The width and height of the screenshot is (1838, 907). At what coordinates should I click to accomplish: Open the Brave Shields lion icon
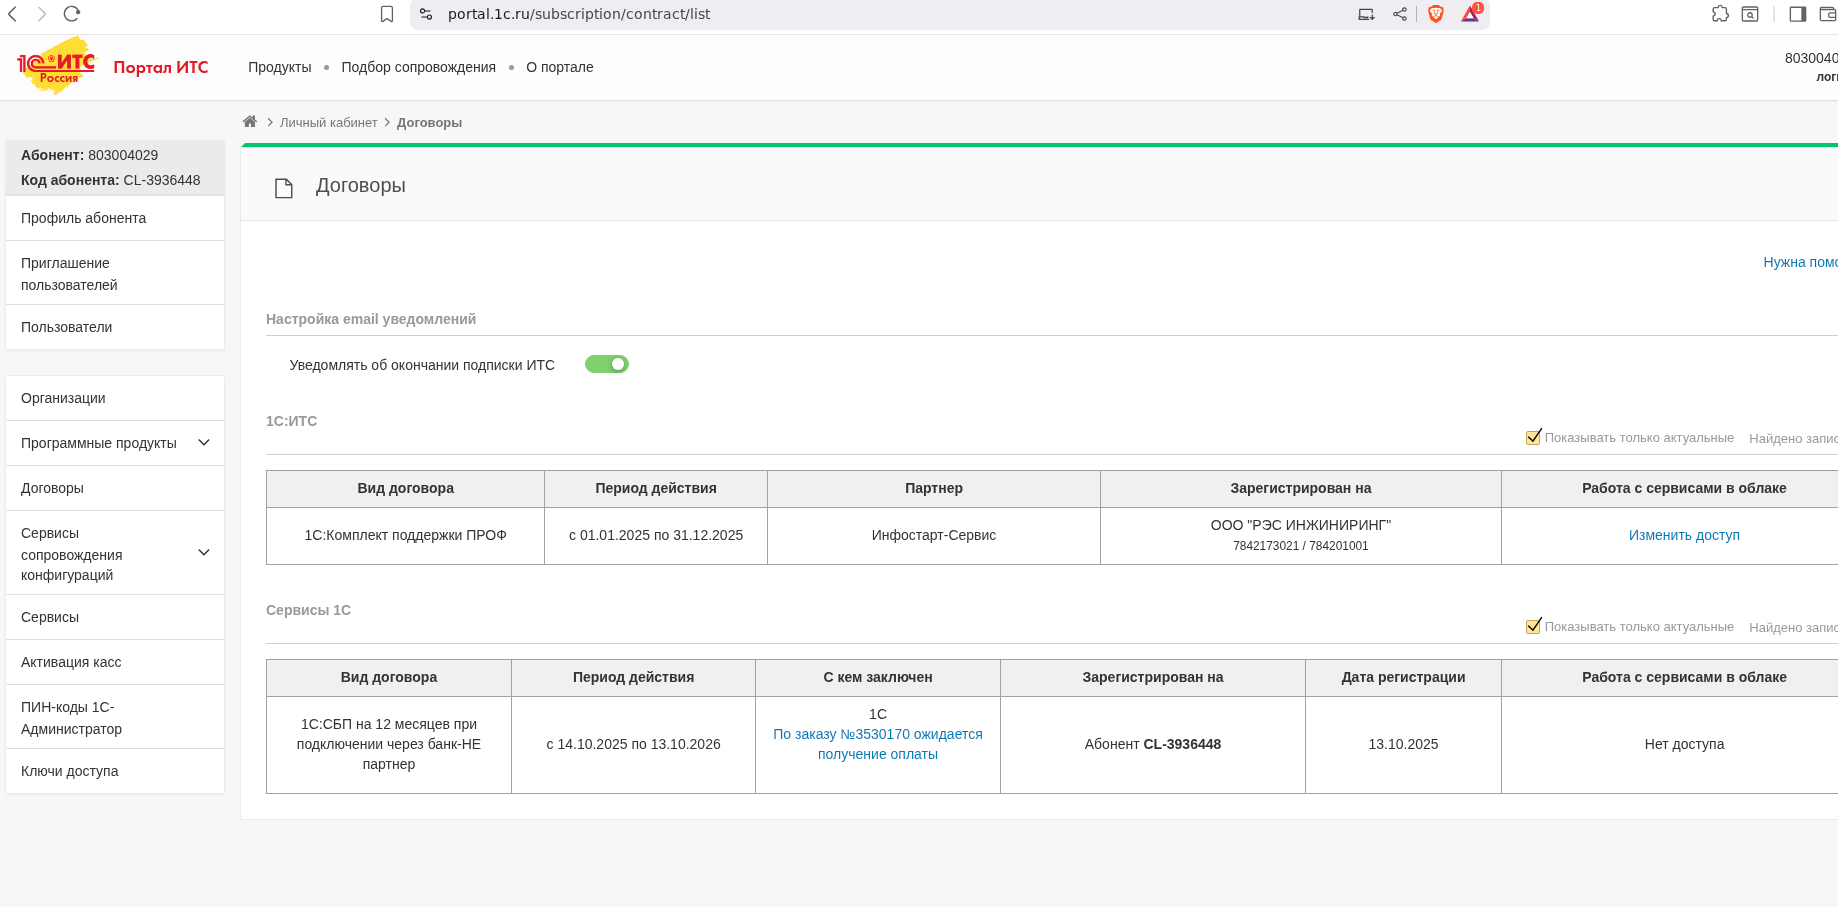click(1436, 14)
